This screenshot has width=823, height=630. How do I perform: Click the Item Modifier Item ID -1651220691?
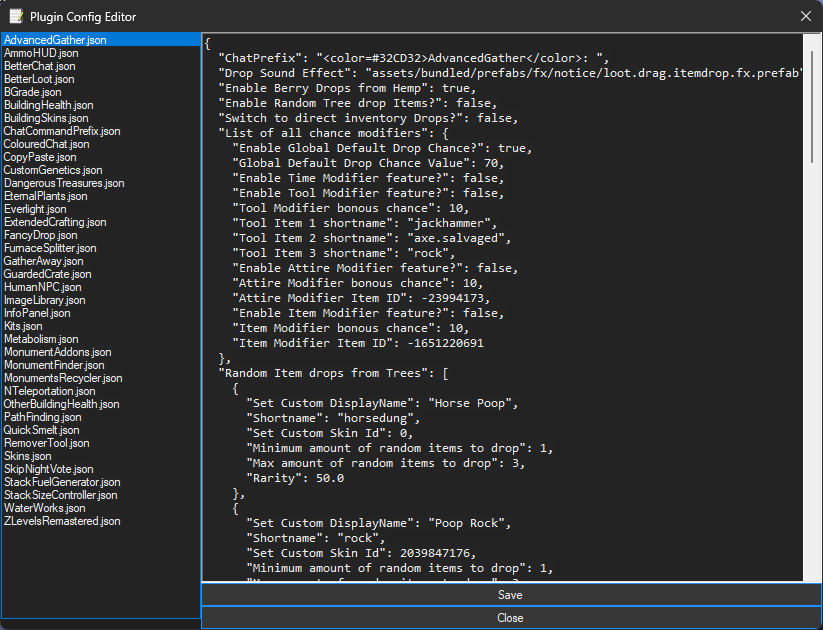(445, 343)
